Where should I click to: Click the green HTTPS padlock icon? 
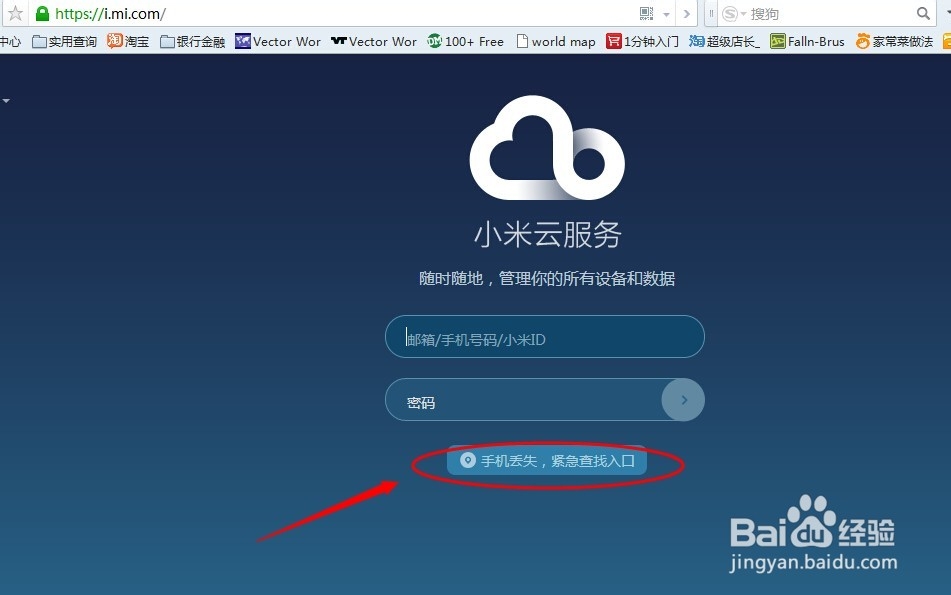tap(42, 13)
